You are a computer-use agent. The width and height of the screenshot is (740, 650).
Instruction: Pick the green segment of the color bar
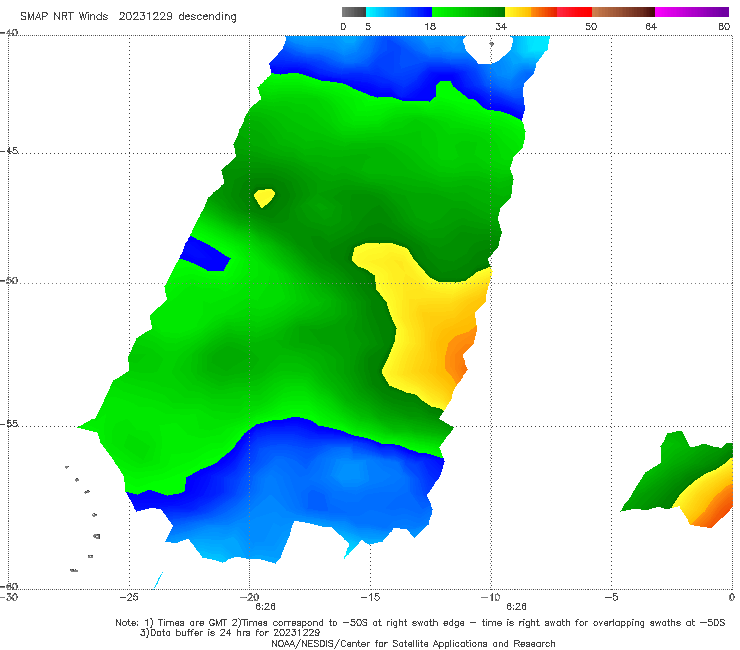(x=468, y=12)
